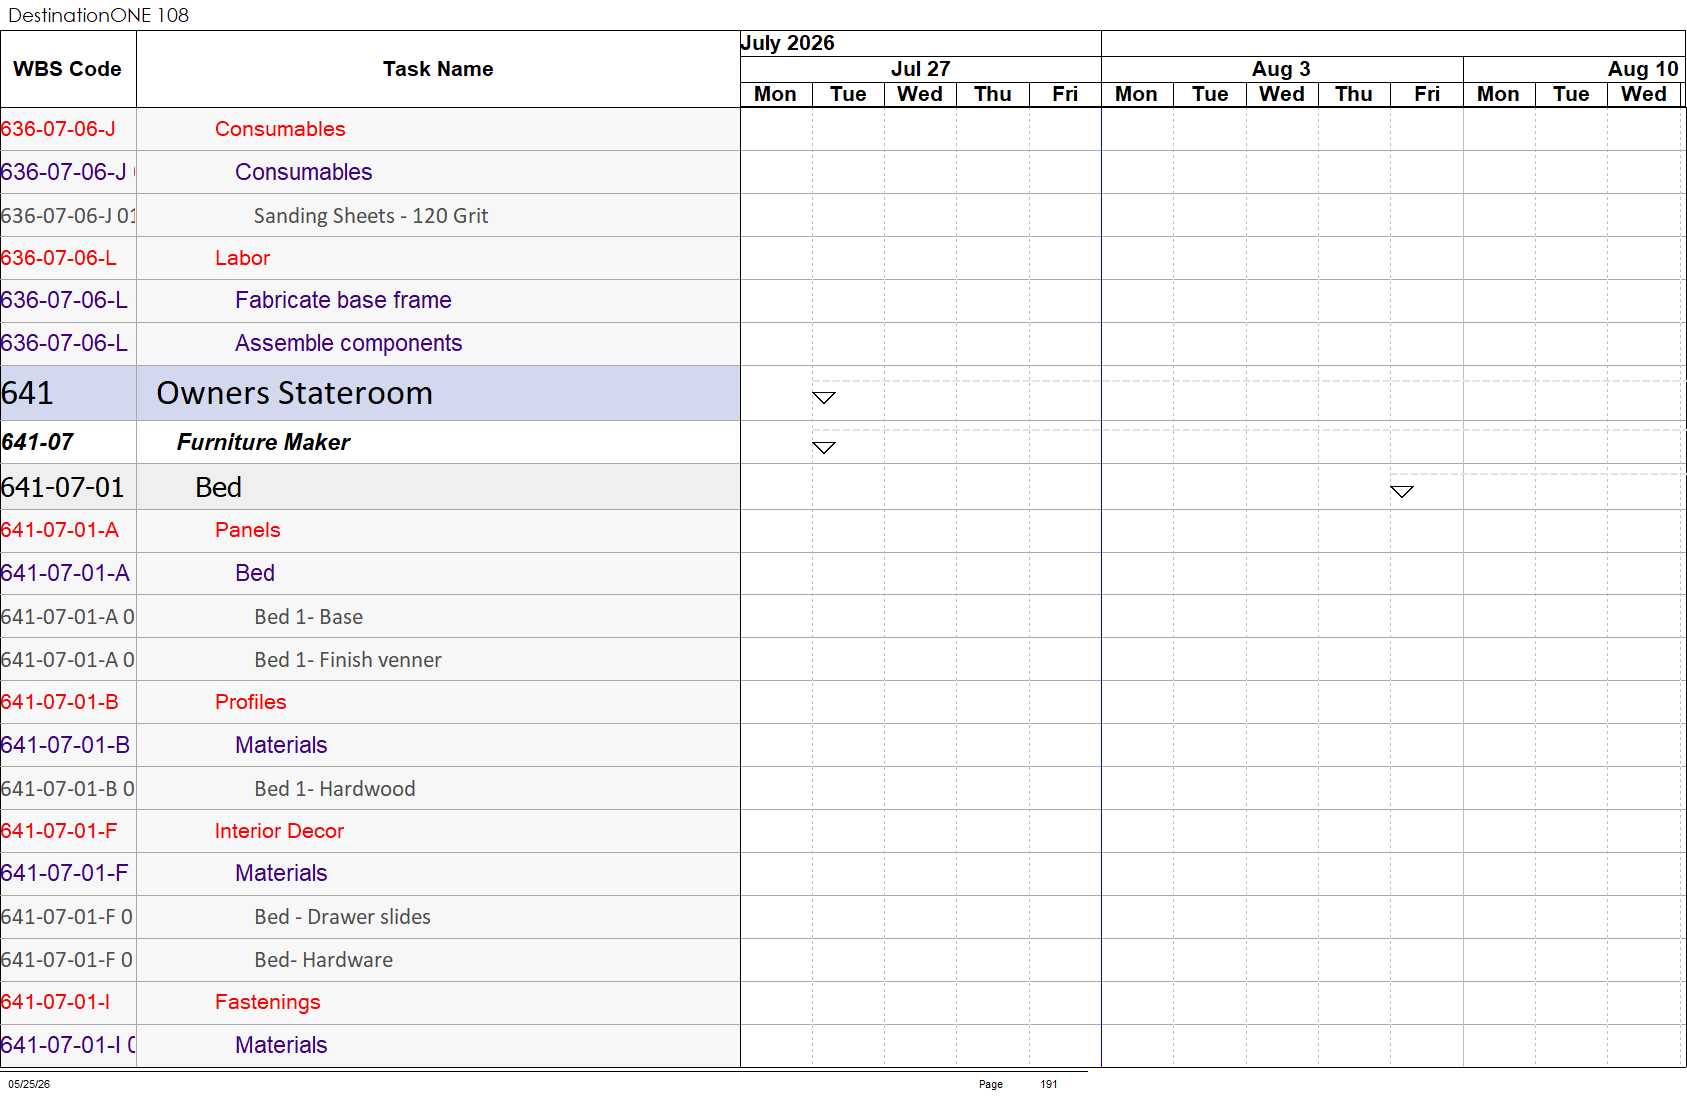This screenshot has height=1097, width=1687.
Task: Select Bed- Hardware task
Action: click(370, 959)
